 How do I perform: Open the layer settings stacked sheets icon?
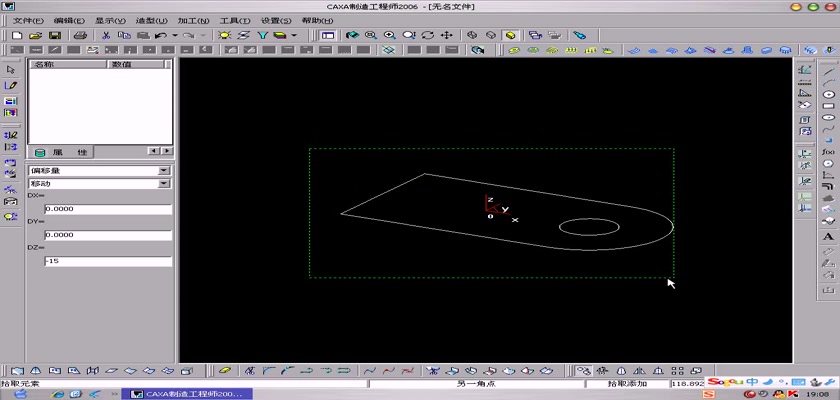(244, 35)
